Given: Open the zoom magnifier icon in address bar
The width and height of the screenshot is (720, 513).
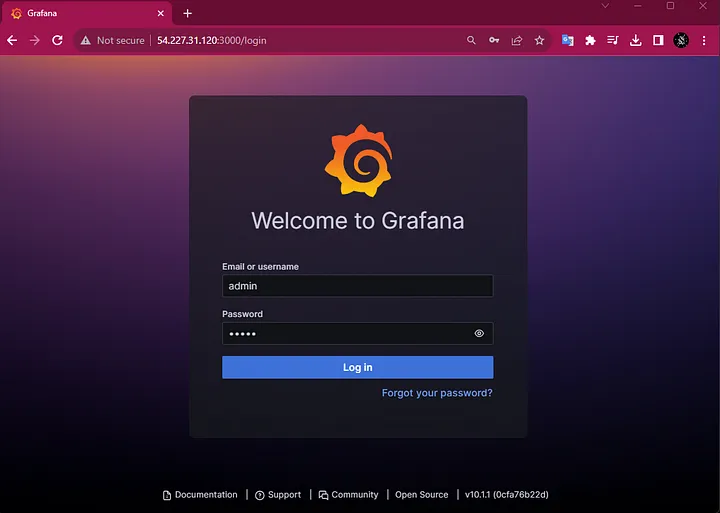Looking at the screenshot, I should click(x=471, y=40).
